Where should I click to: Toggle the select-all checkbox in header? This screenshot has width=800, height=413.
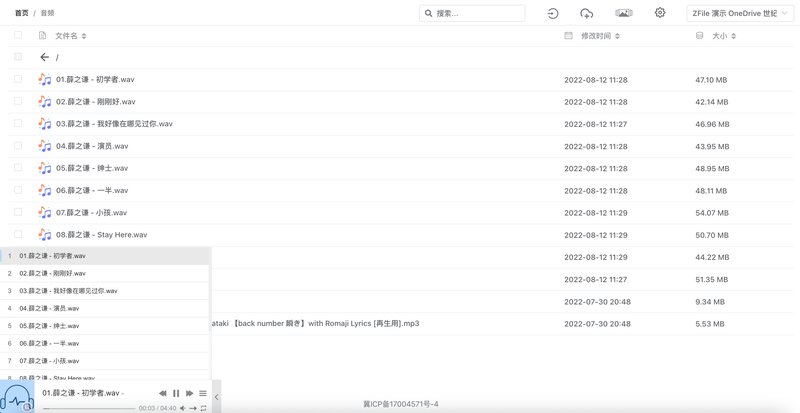click(x=17, y=35)
